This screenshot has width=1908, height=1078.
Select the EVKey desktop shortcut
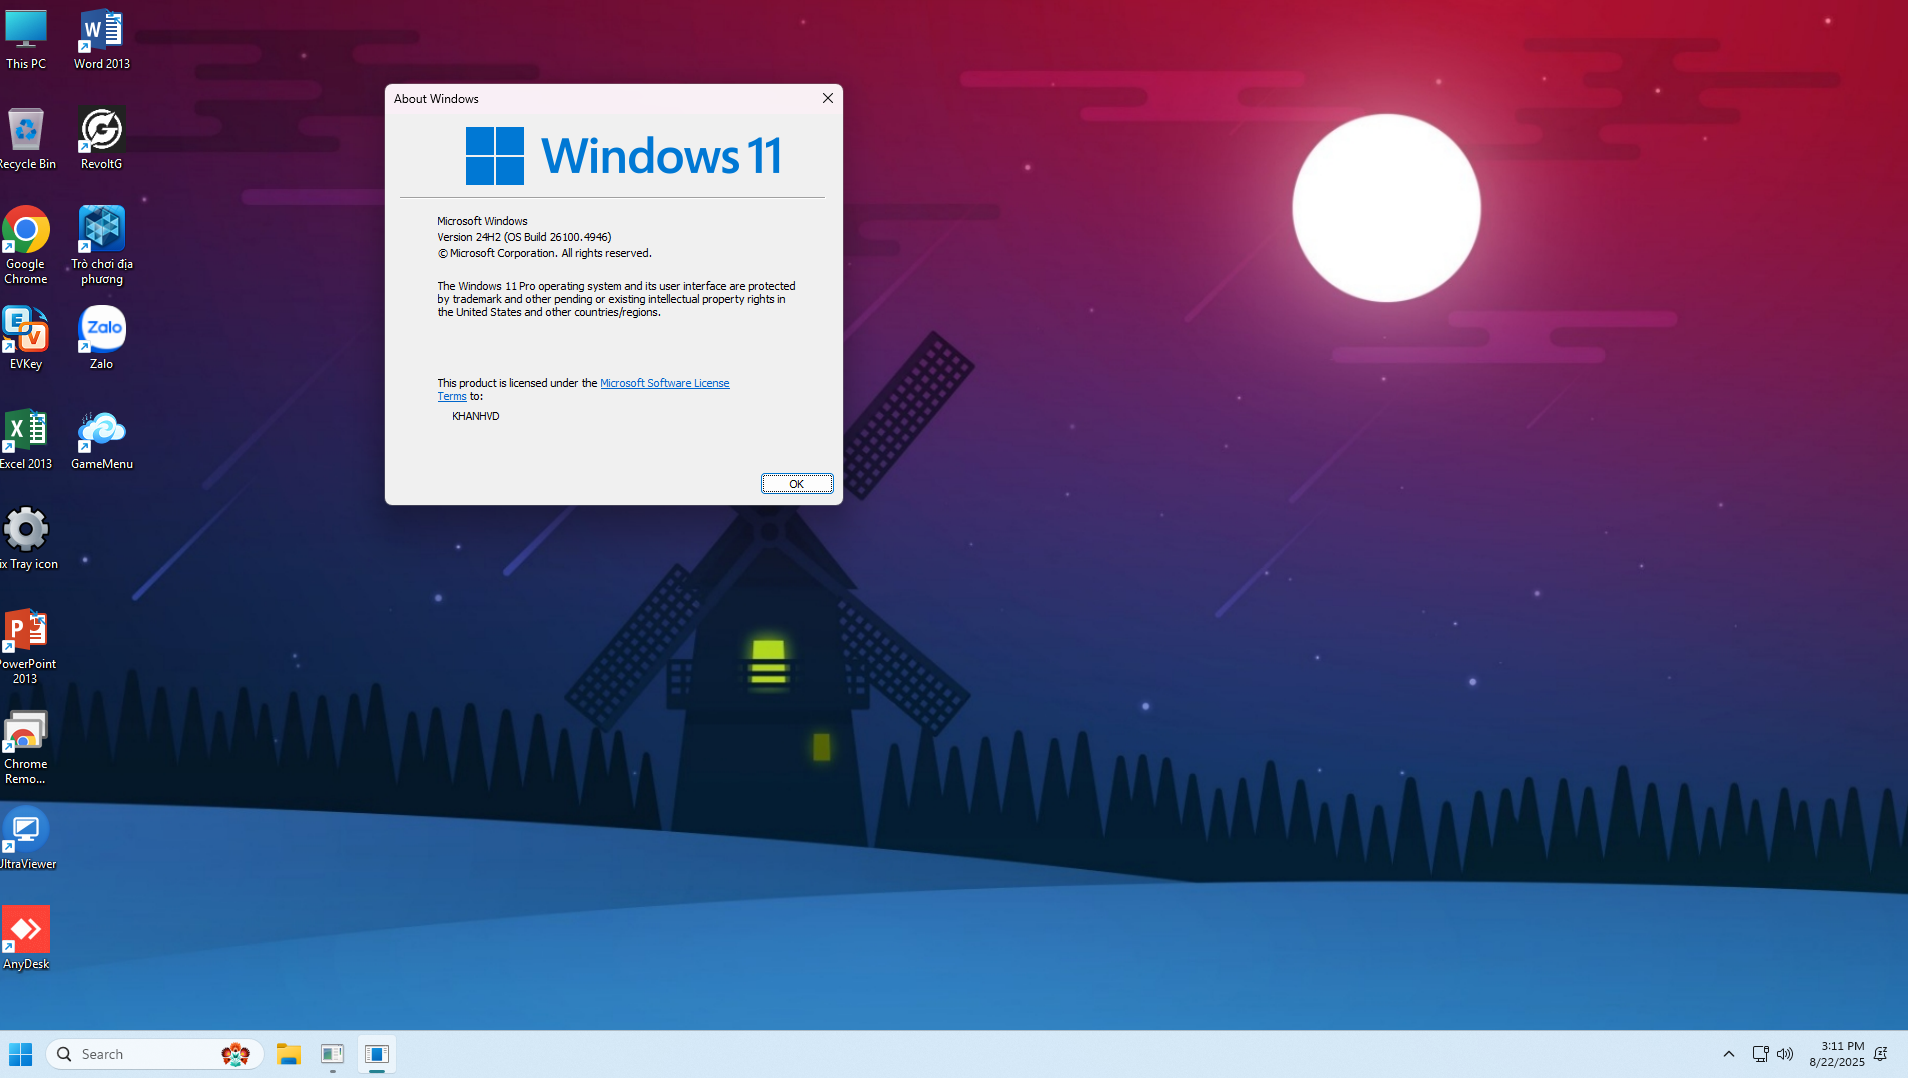click(26, 339)
